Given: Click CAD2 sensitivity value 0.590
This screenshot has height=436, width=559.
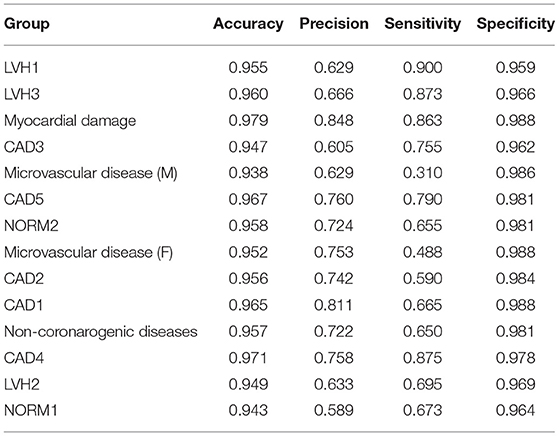Looking at the screenshot, I should click(x=422, y=279).
